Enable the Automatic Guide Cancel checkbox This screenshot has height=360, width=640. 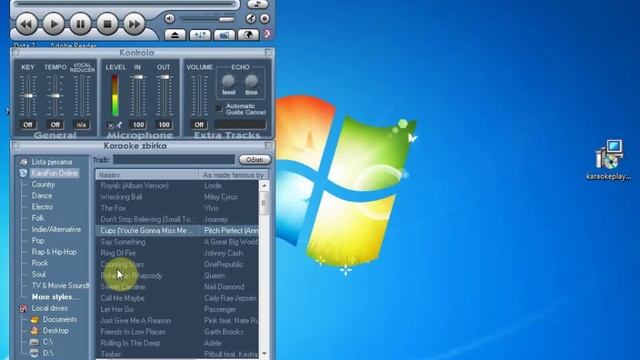coord(219,108)
